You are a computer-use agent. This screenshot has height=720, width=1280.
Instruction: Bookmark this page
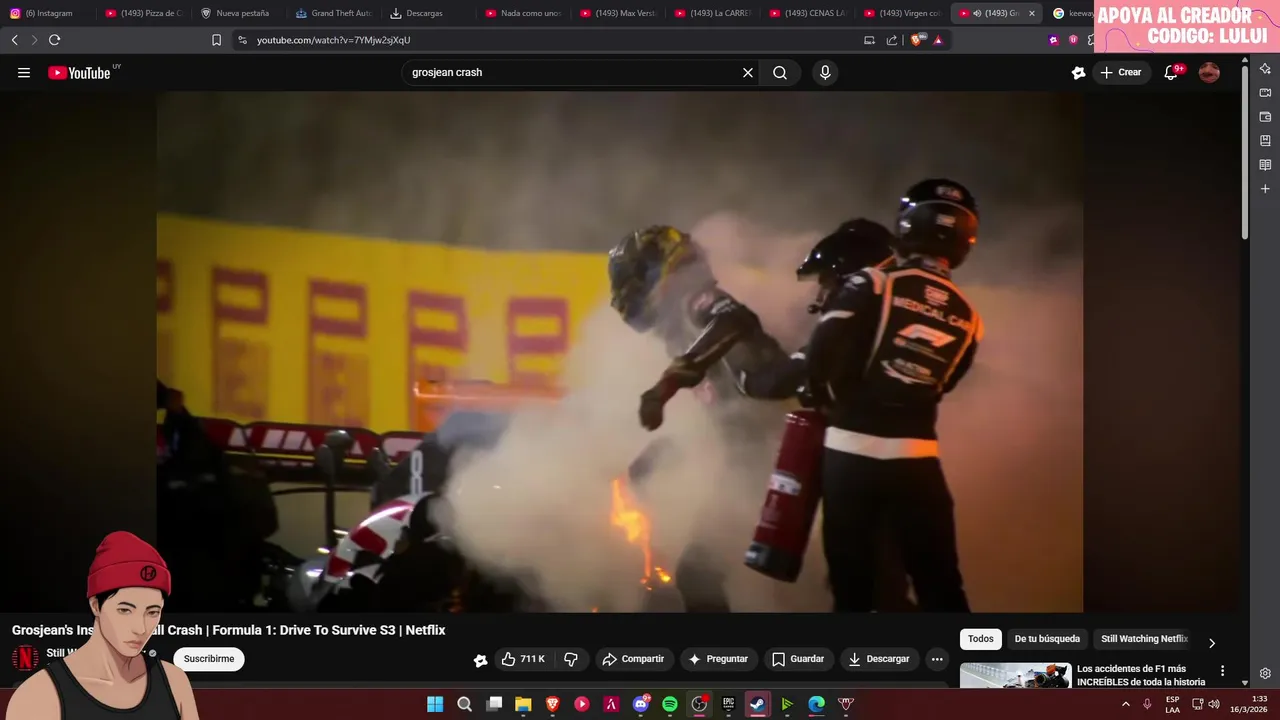pos(216,40)
